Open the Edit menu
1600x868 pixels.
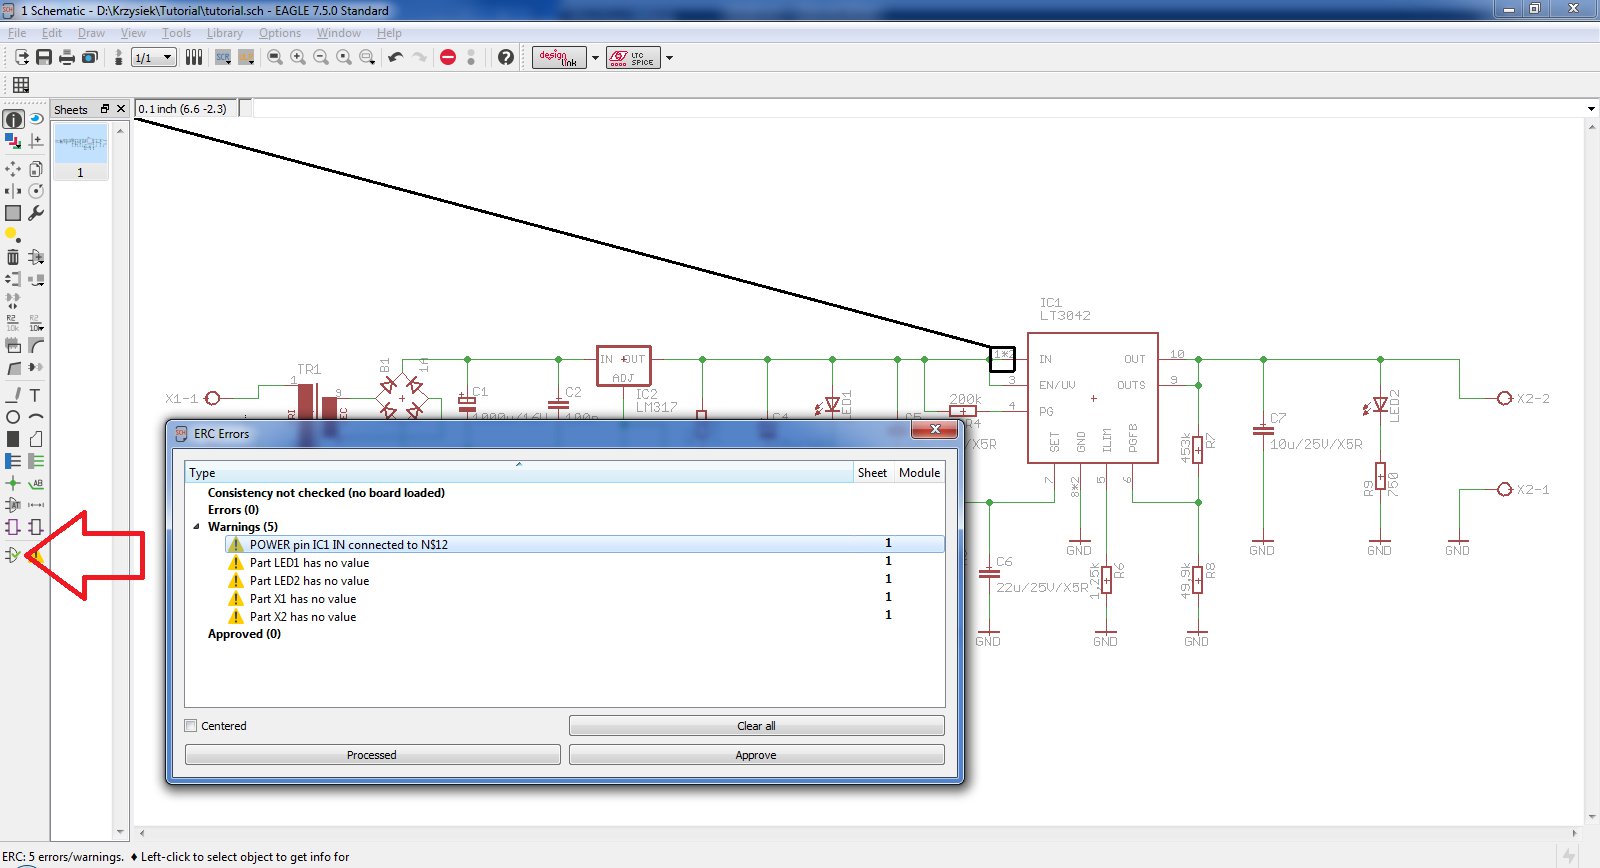click(52, 33)
